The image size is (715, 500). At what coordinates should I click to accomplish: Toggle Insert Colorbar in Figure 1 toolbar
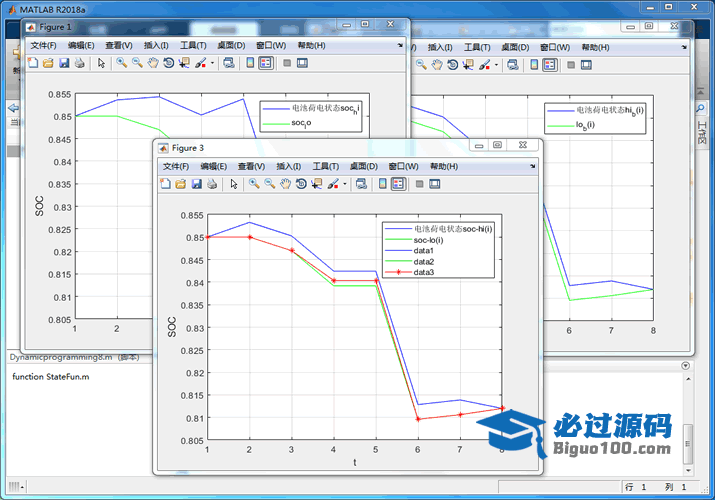point(248,63)
